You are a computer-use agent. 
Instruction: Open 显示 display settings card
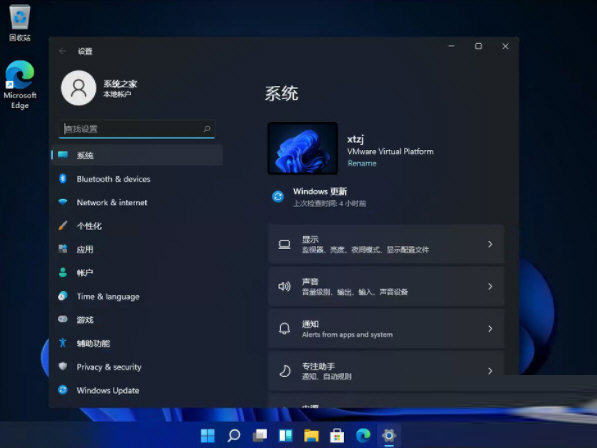pos(386,244)
